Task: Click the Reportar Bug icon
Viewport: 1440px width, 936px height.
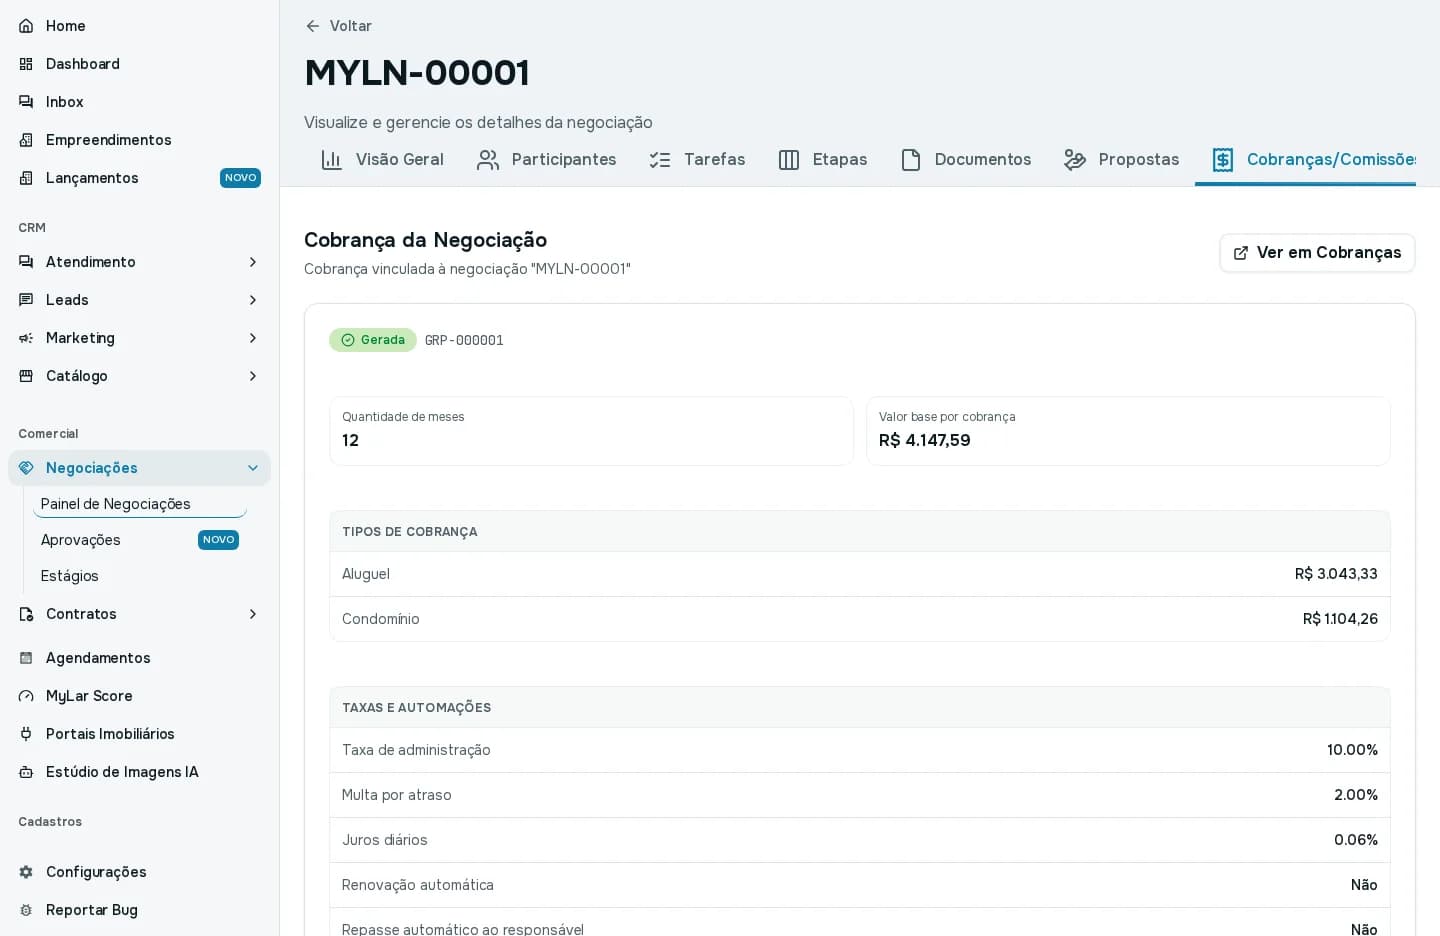Action: pos(26,910)
